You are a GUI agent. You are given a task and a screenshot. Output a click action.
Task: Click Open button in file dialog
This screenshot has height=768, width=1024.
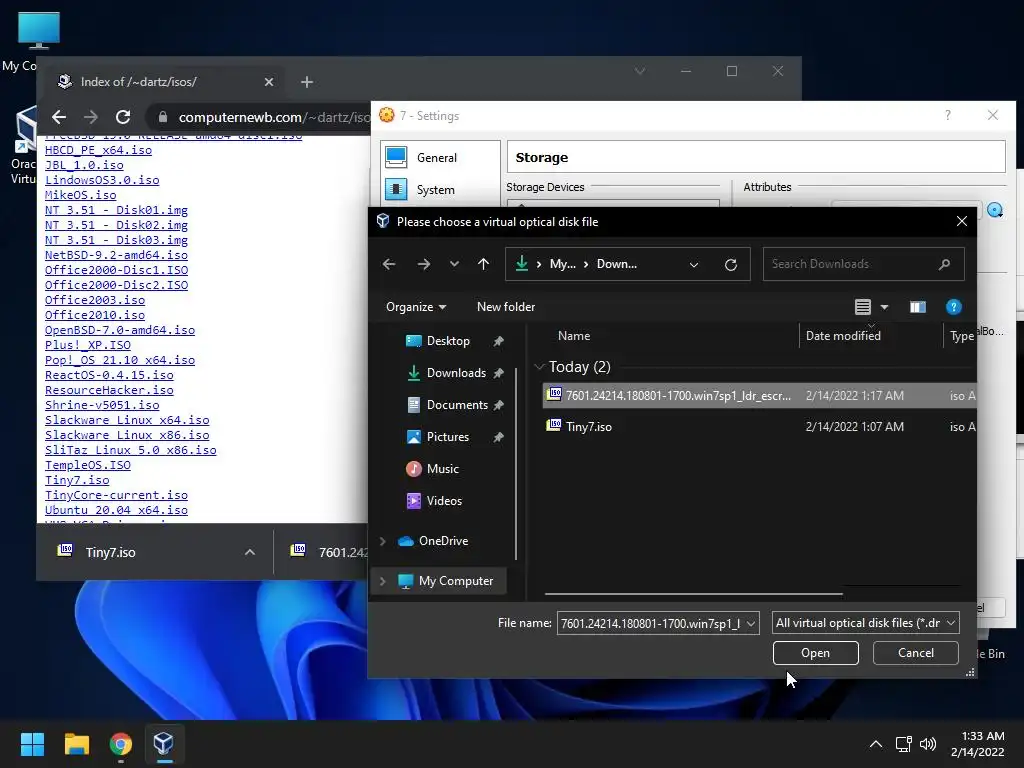815,652
